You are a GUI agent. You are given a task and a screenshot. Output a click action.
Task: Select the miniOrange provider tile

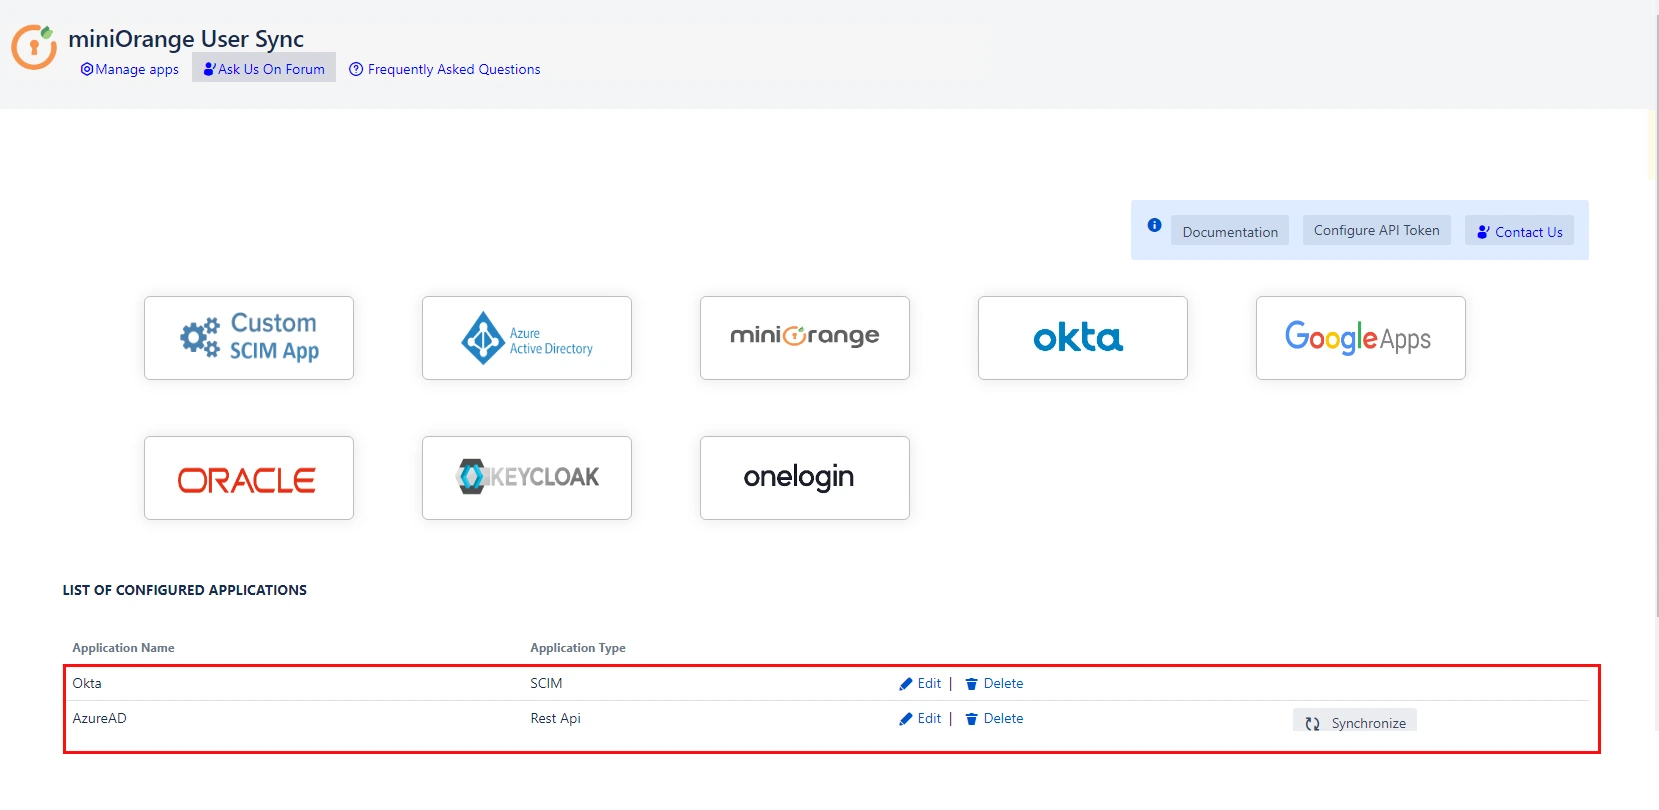(x=805, y=338)
